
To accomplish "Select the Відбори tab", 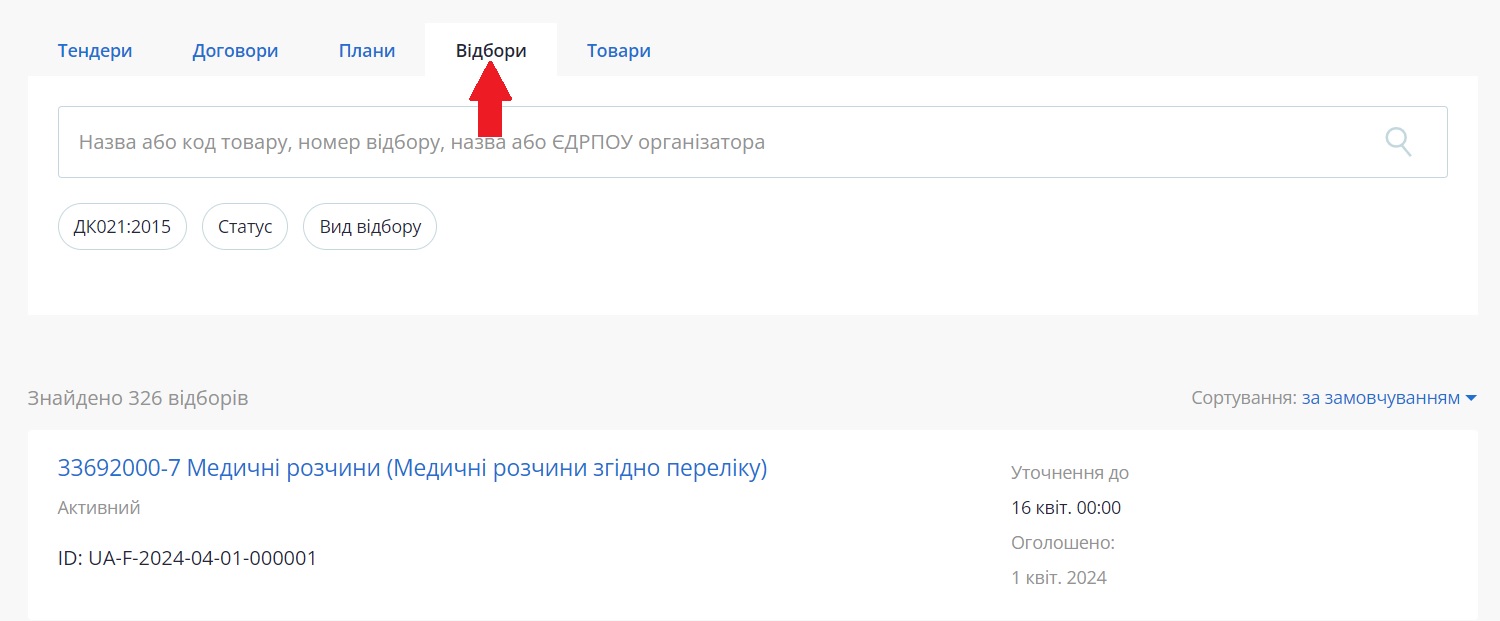I will tap(491, 51).
